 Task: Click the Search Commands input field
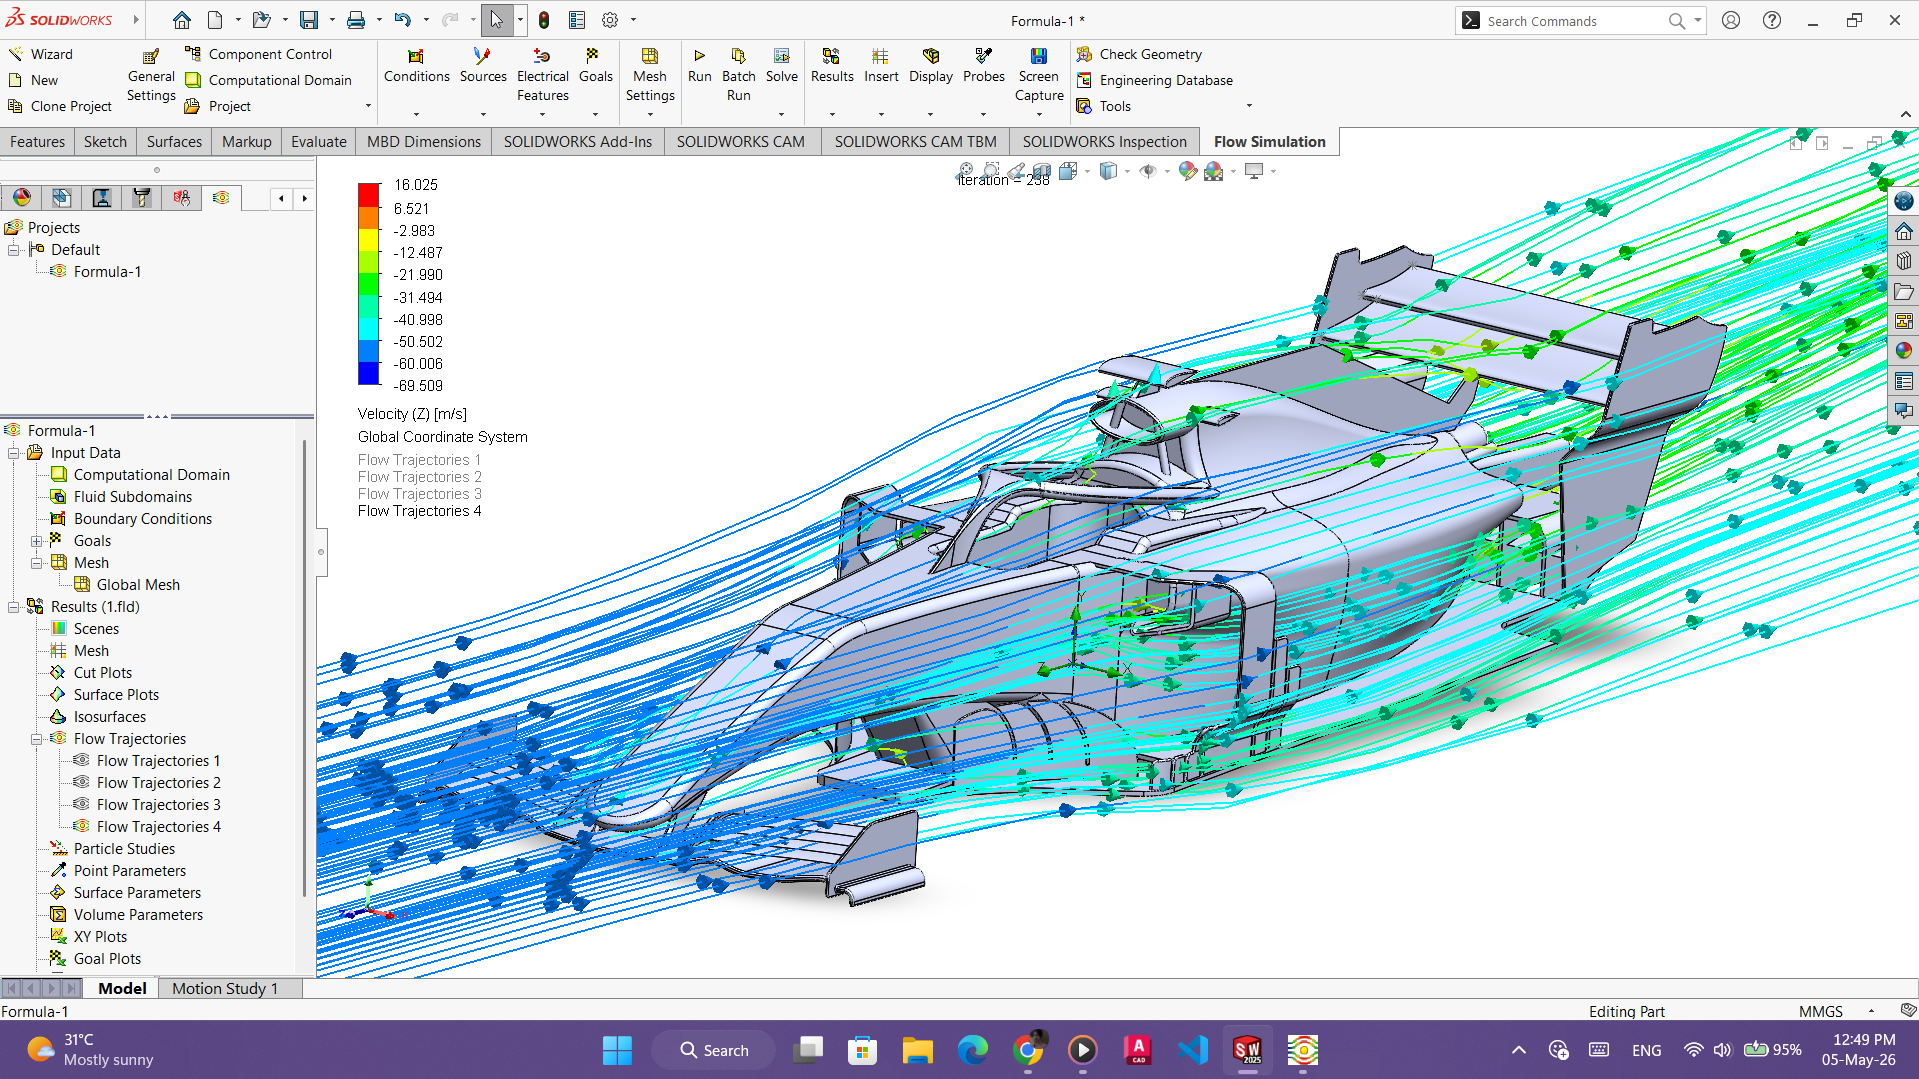point(1575,21)
